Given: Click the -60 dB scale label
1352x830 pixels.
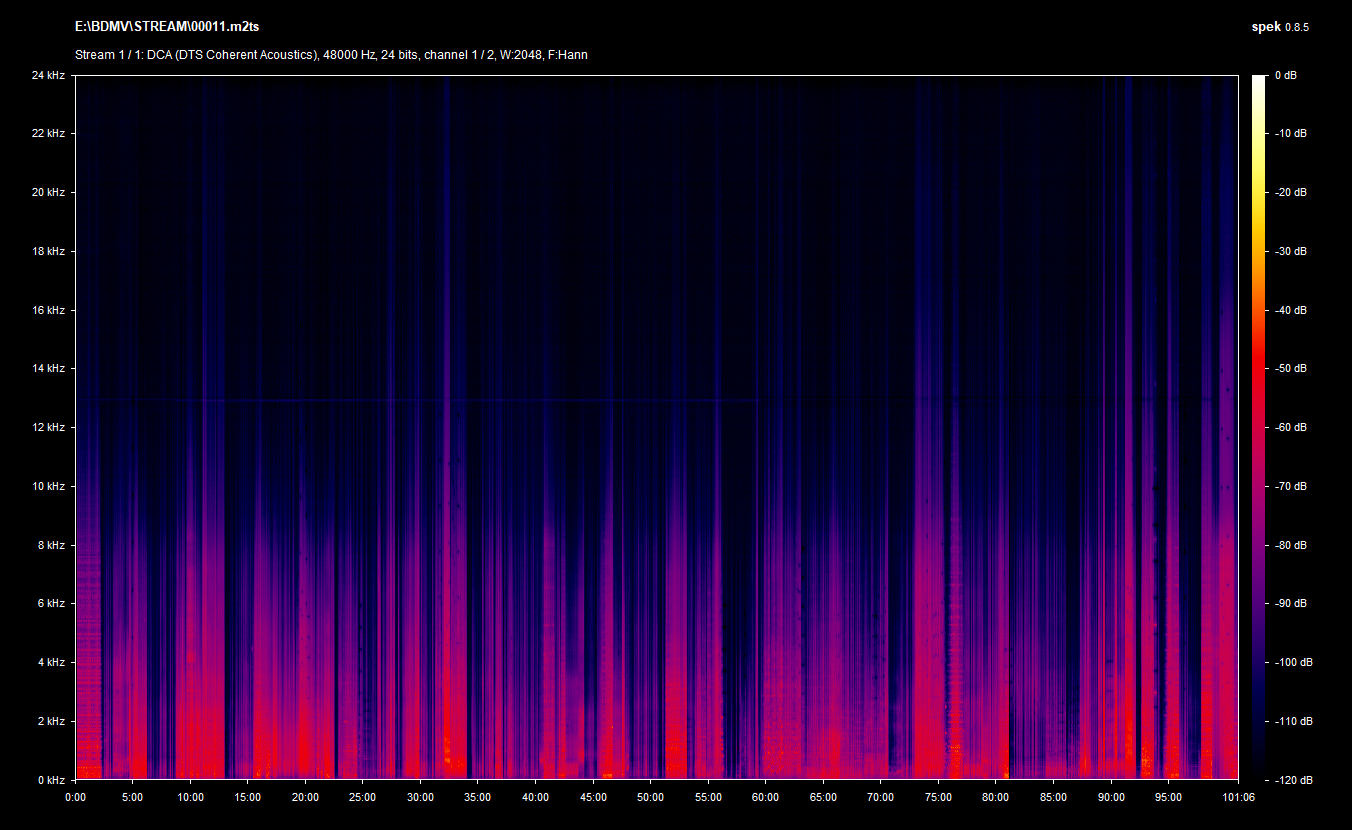Looking at the screenshot, I should pyautogui.click(x=1291, y=428).
